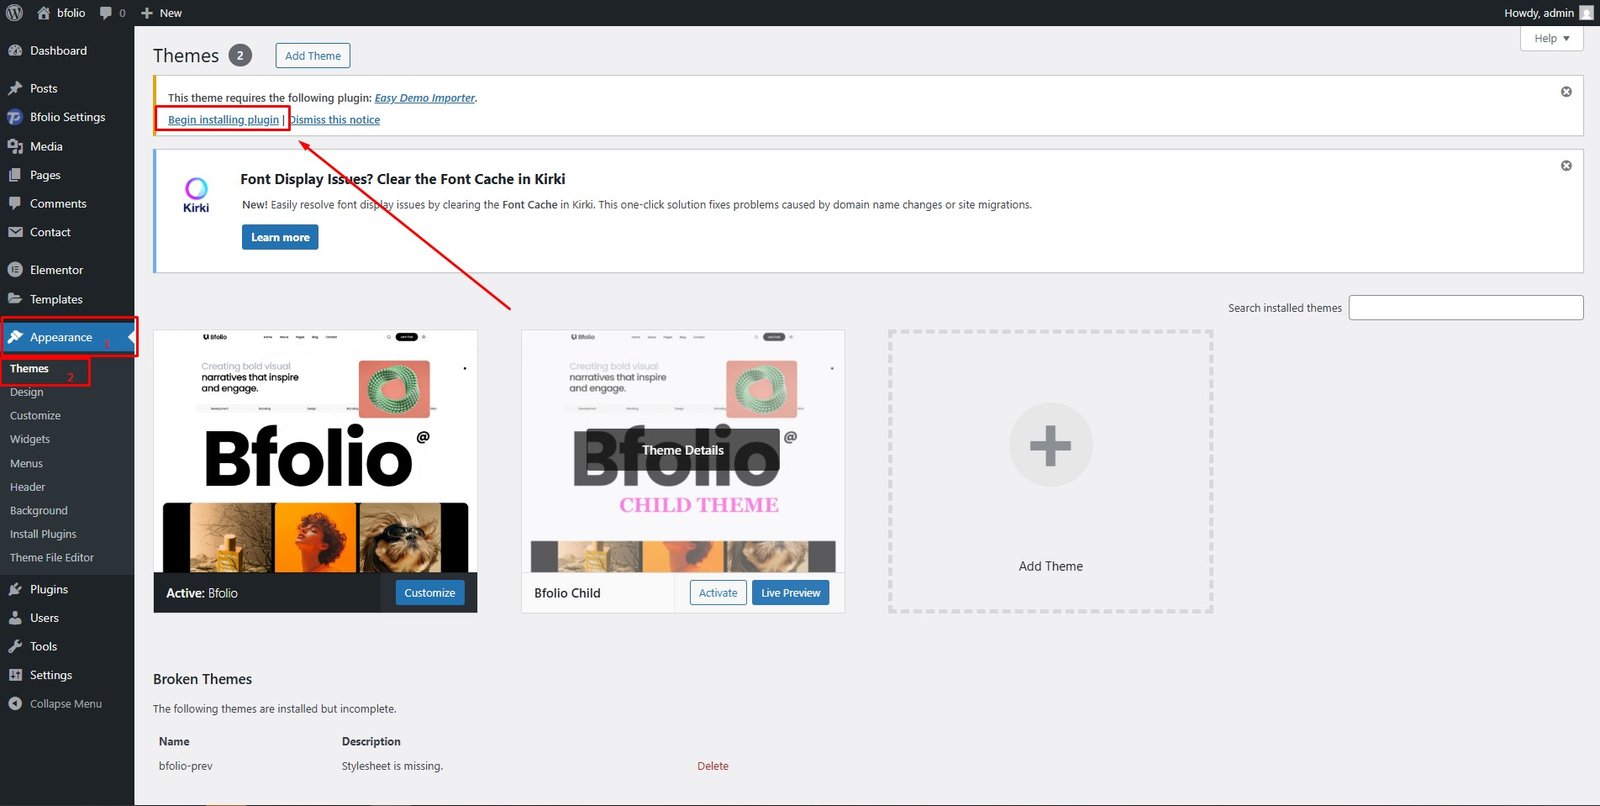Dismiss the Kirki font cache notice
The height and width of the screenshot is (806, 1600).
(x=1566, y=166)
